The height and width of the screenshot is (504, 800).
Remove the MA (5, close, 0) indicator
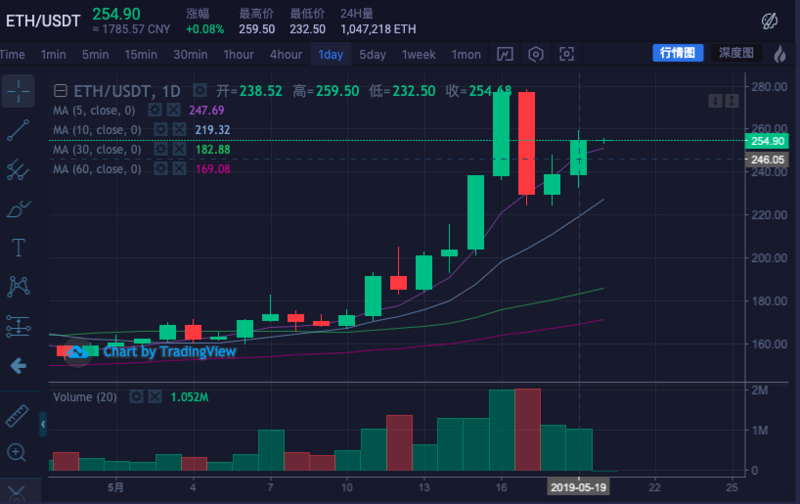point(173,110)
